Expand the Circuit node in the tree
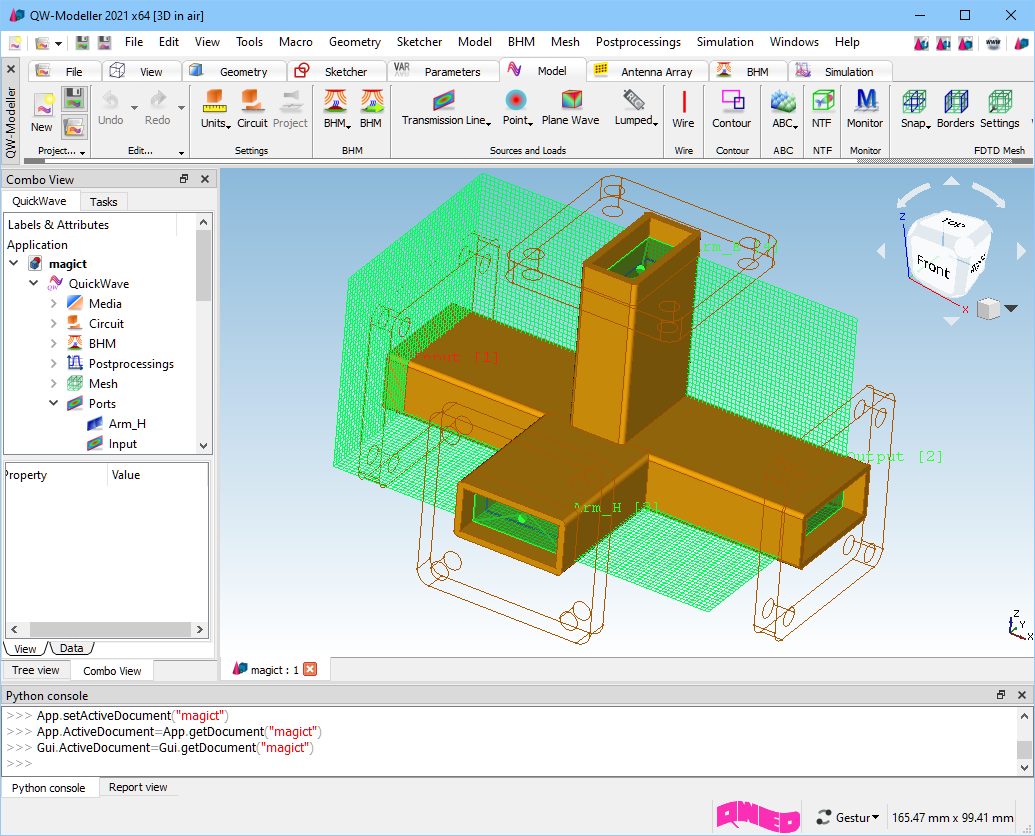Screen dimensions: 1035x836 (53, 323)
